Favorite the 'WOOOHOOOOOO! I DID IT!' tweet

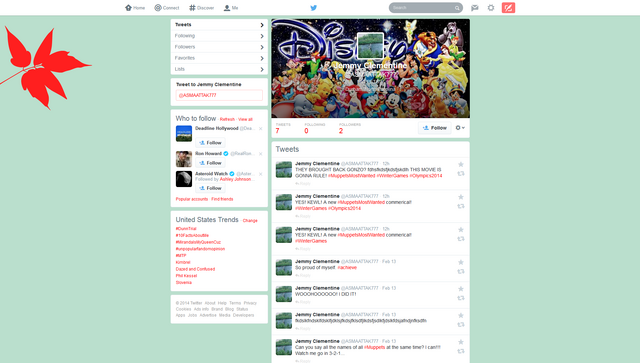coord(461,289)
